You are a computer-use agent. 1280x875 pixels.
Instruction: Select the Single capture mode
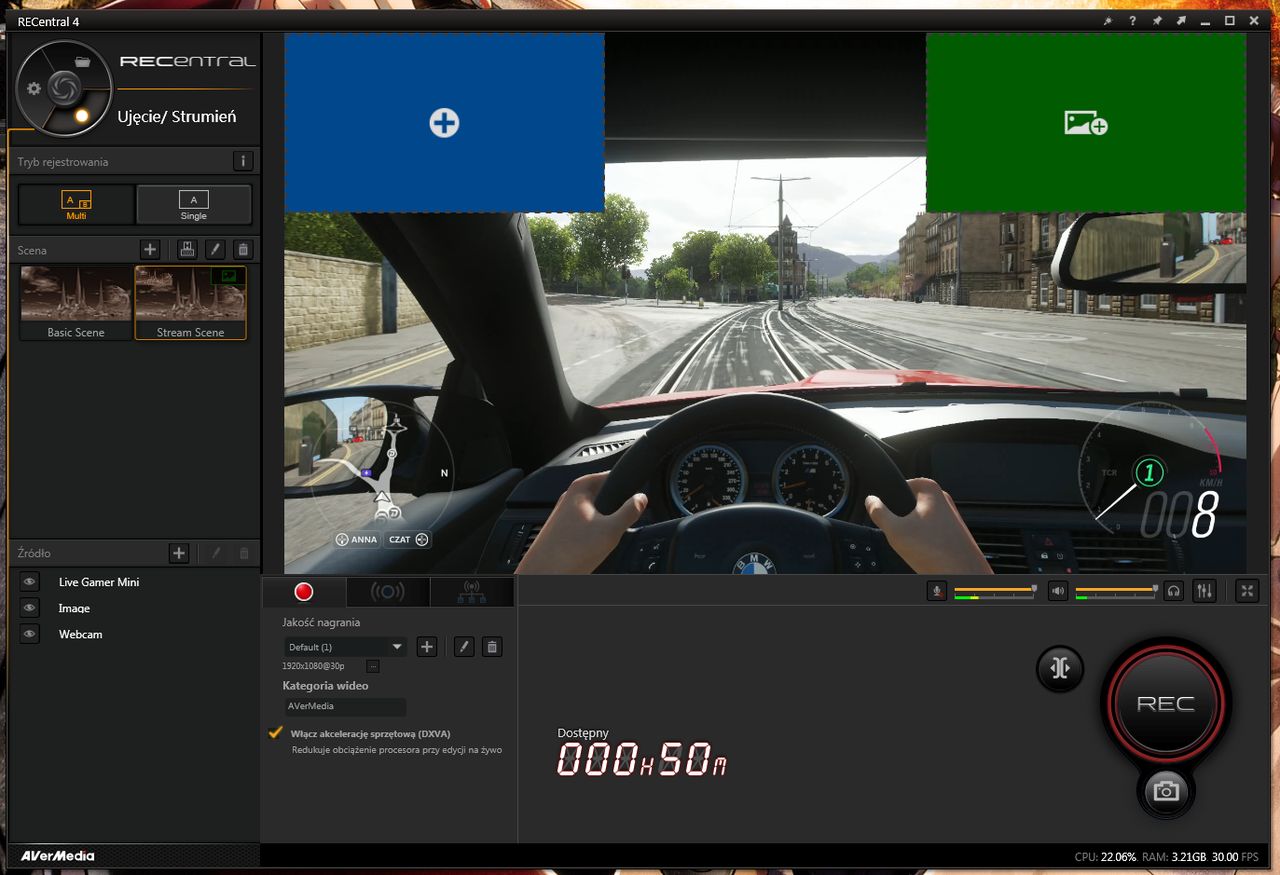pos(194,204)
